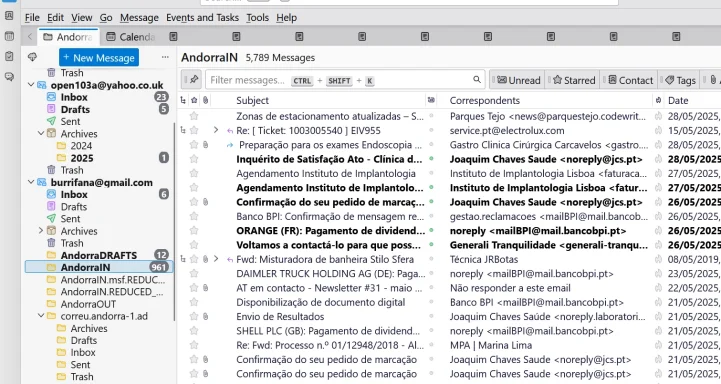
Task: Open the View menu
Action: coord(81,18)
